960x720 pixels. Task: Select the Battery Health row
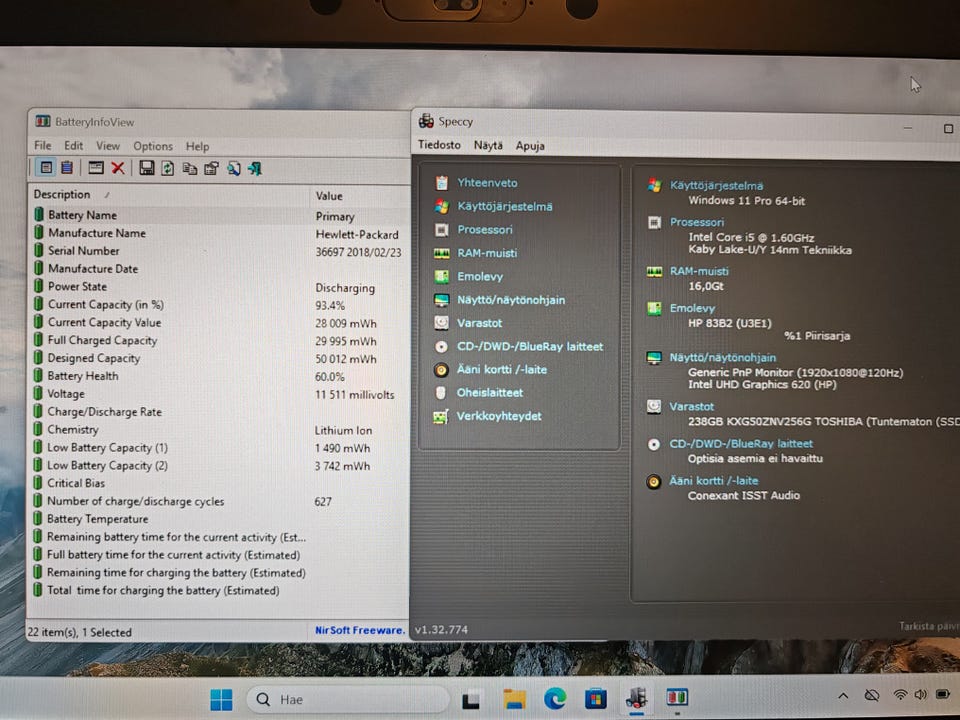click(220, 376)
